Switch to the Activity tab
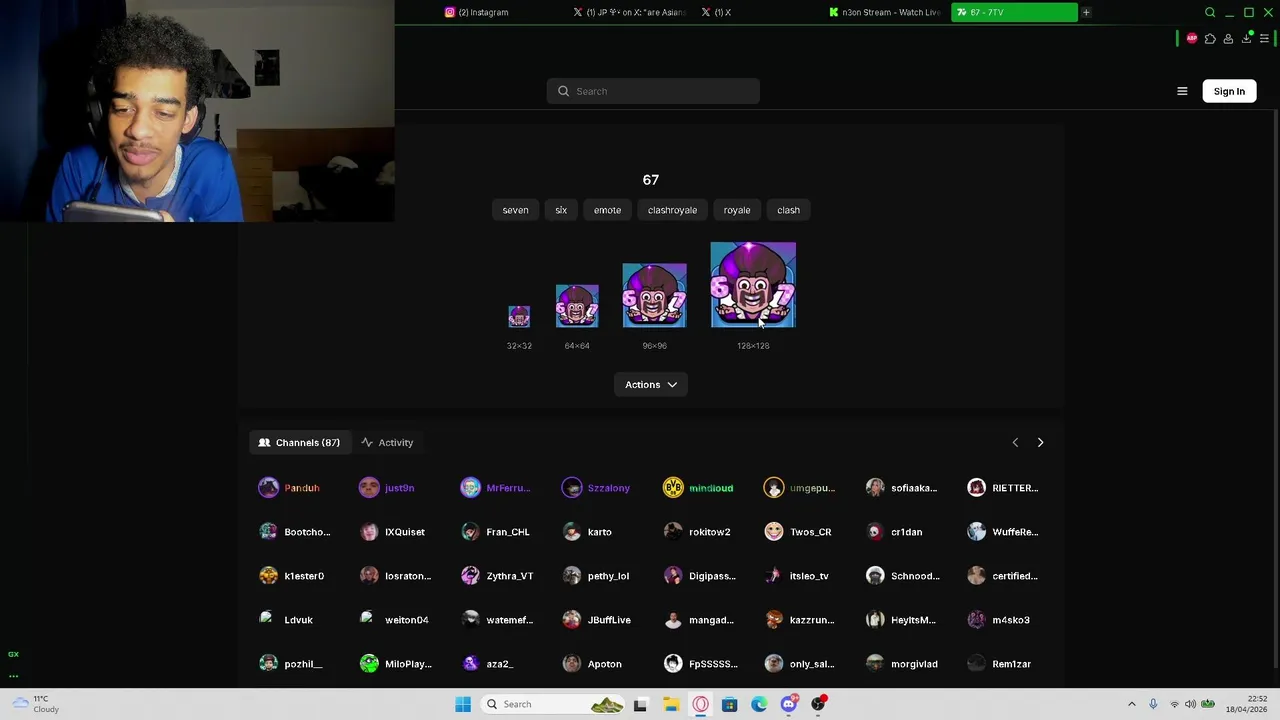1280x720 pixels. point(387,442)
